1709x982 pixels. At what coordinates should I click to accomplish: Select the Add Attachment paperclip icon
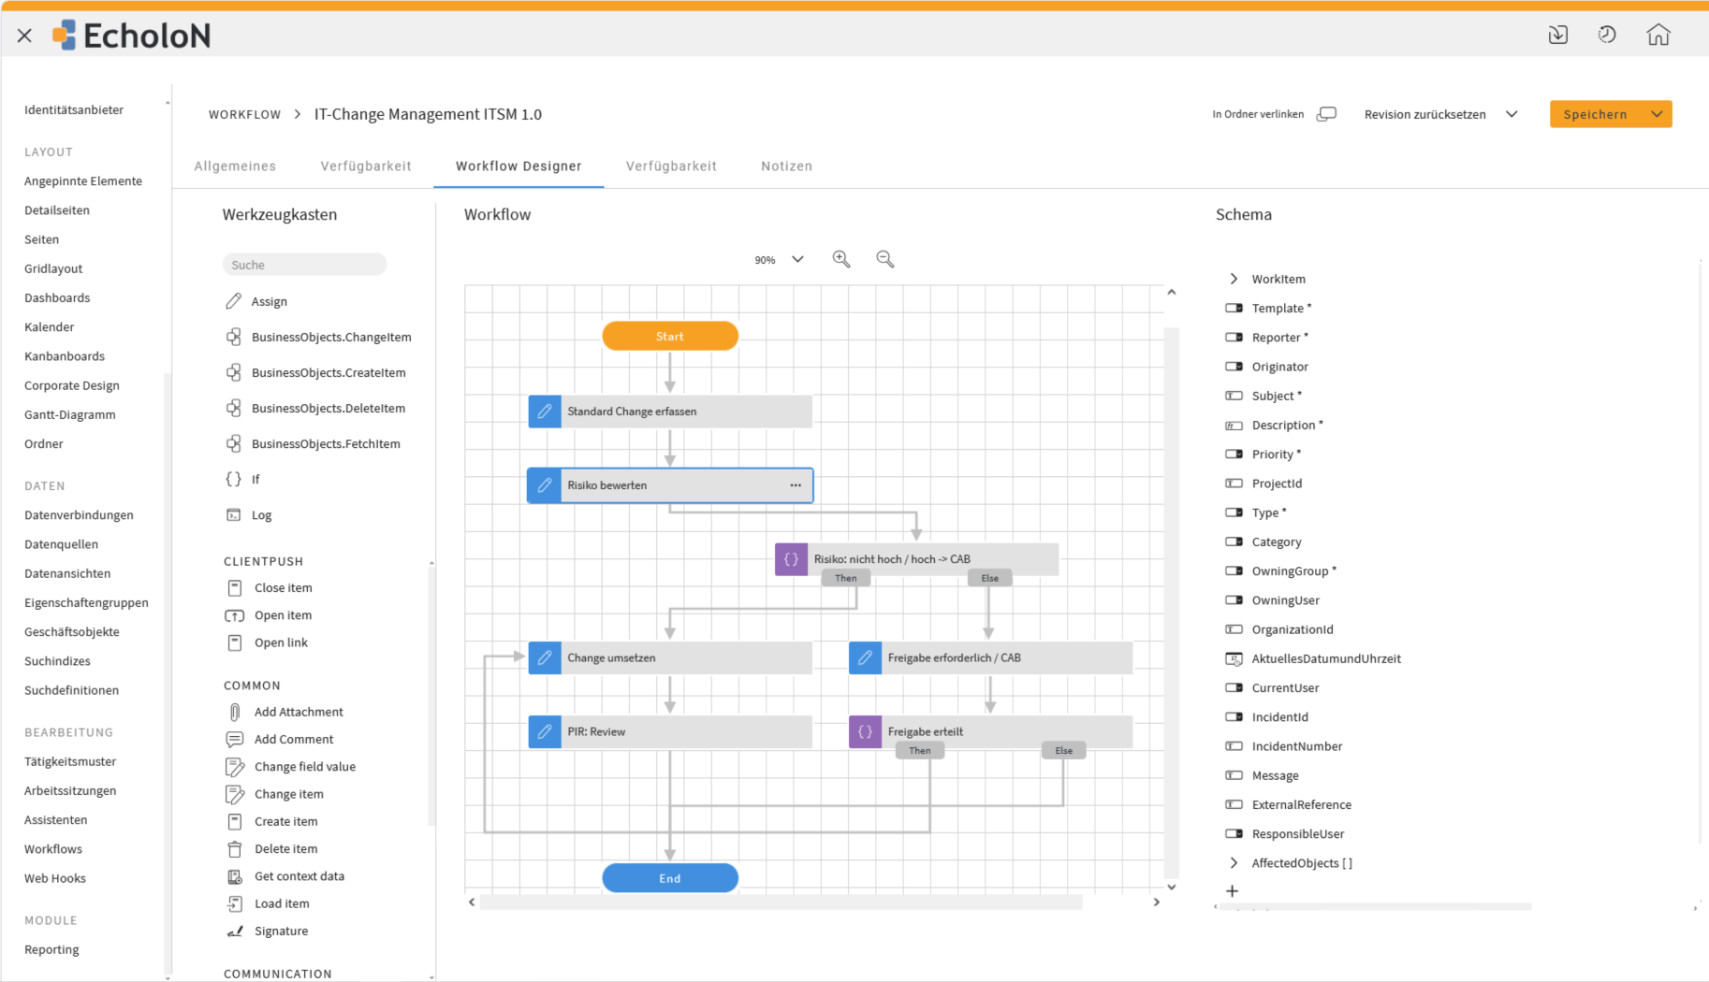235,712
